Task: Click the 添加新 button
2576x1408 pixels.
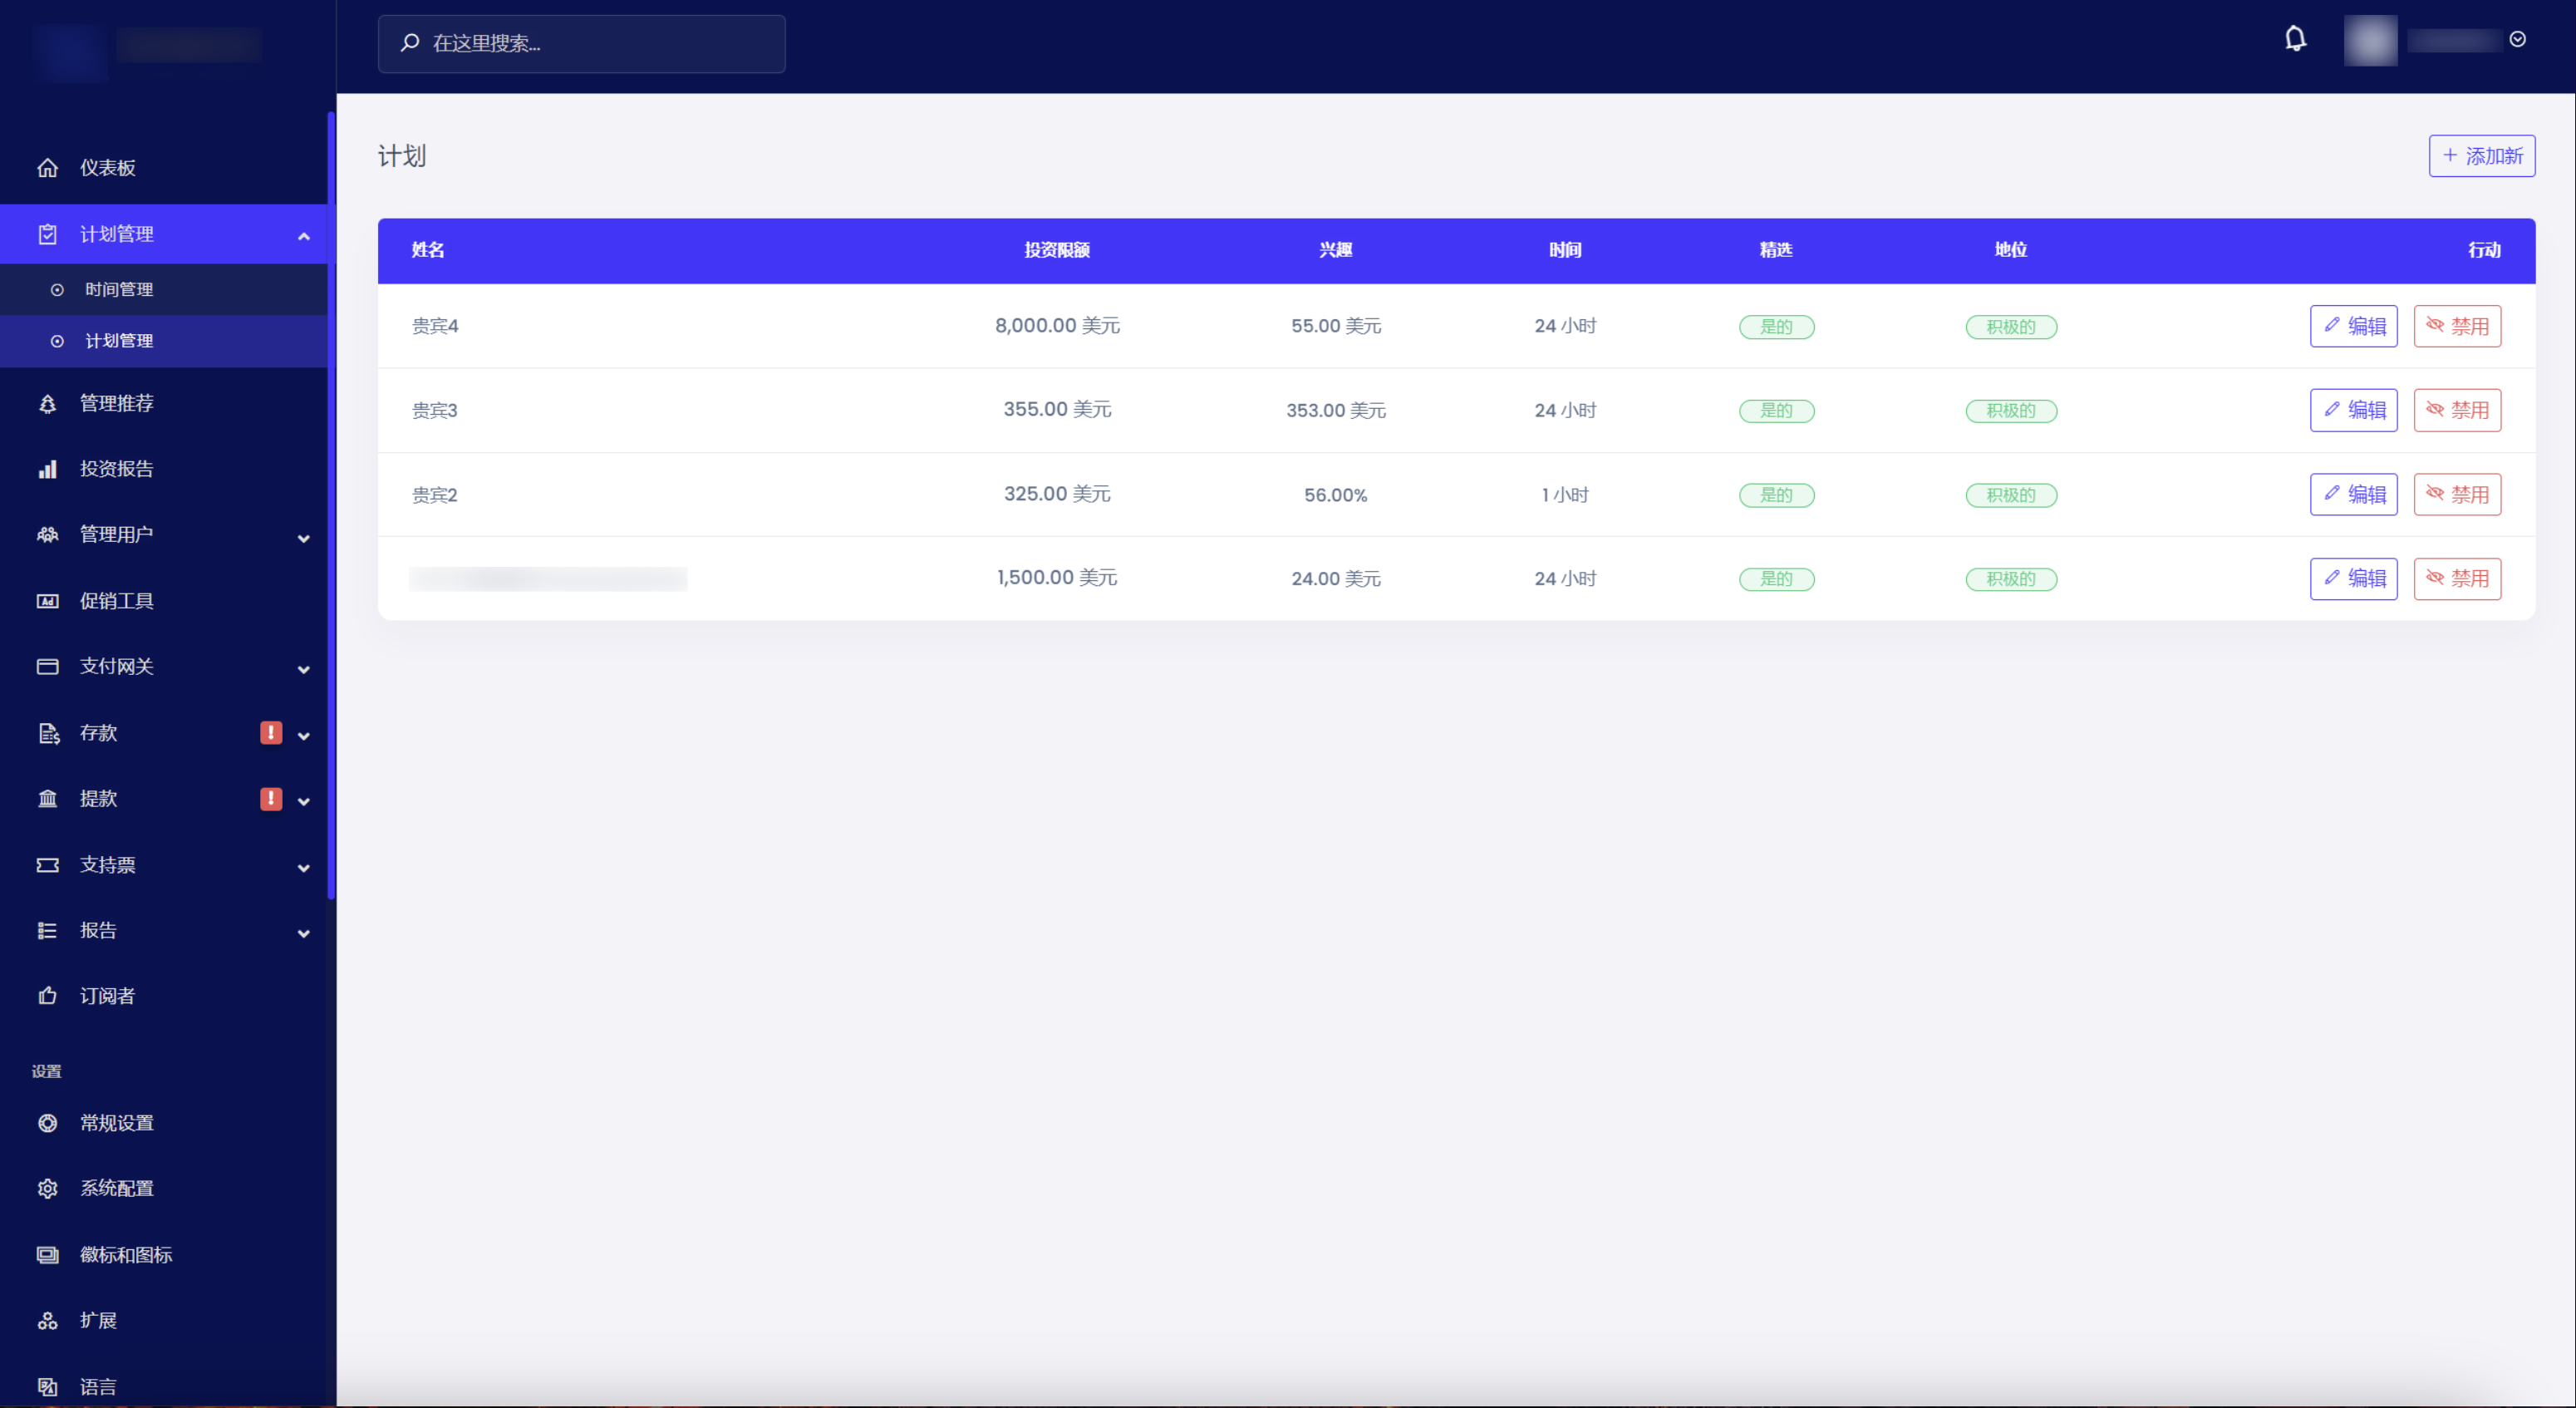Action: click(x=2481, y=156)
